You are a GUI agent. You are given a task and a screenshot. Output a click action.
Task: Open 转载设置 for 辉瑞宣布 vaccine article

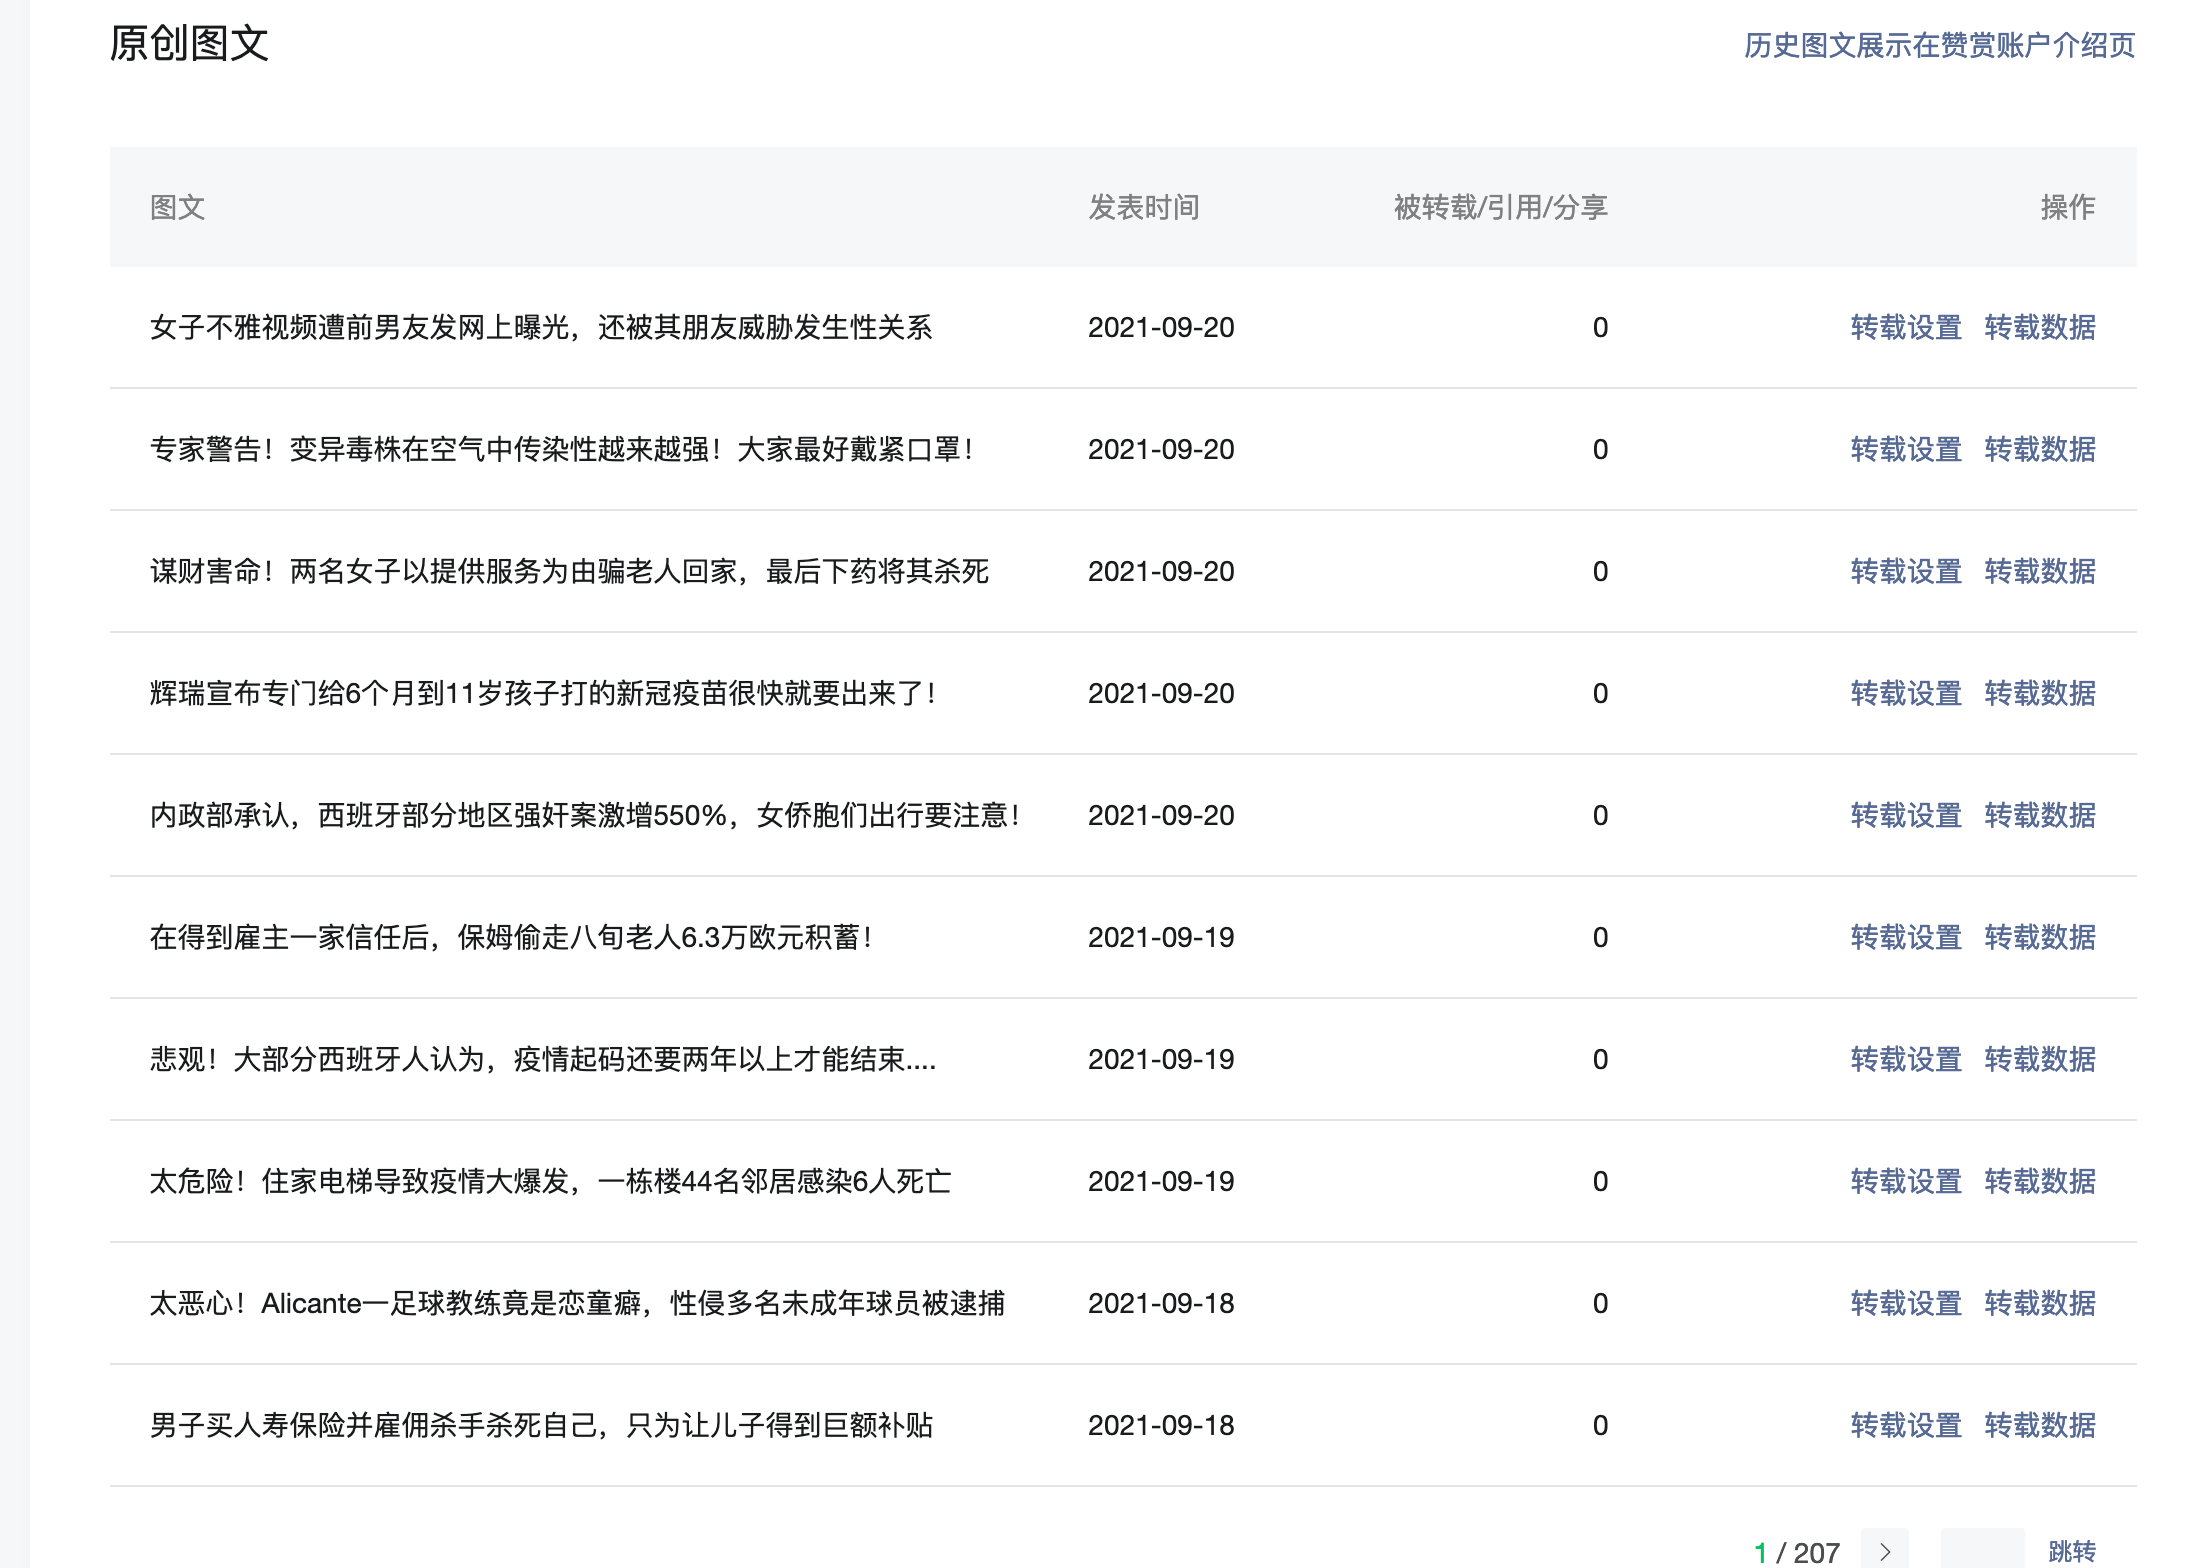click(x=1906, y=693)
